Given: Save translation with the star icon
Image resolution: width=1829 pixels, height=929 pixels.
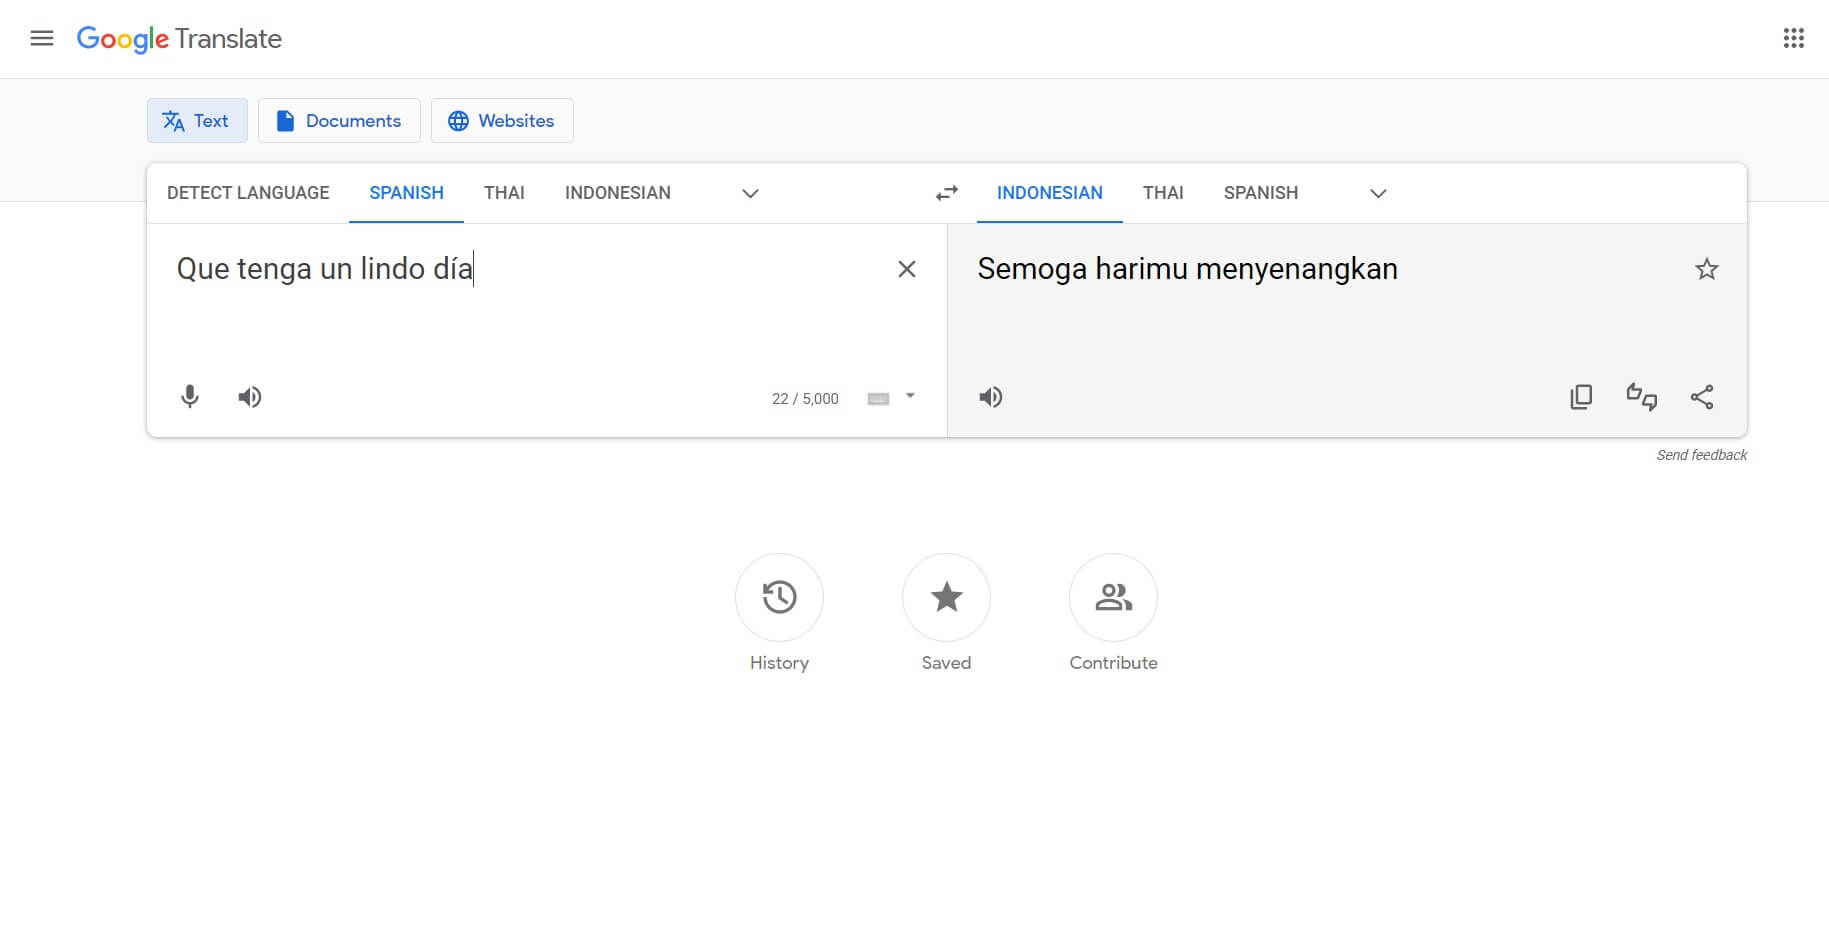Looking at the screenshot, I should (x=1706, y=269).
